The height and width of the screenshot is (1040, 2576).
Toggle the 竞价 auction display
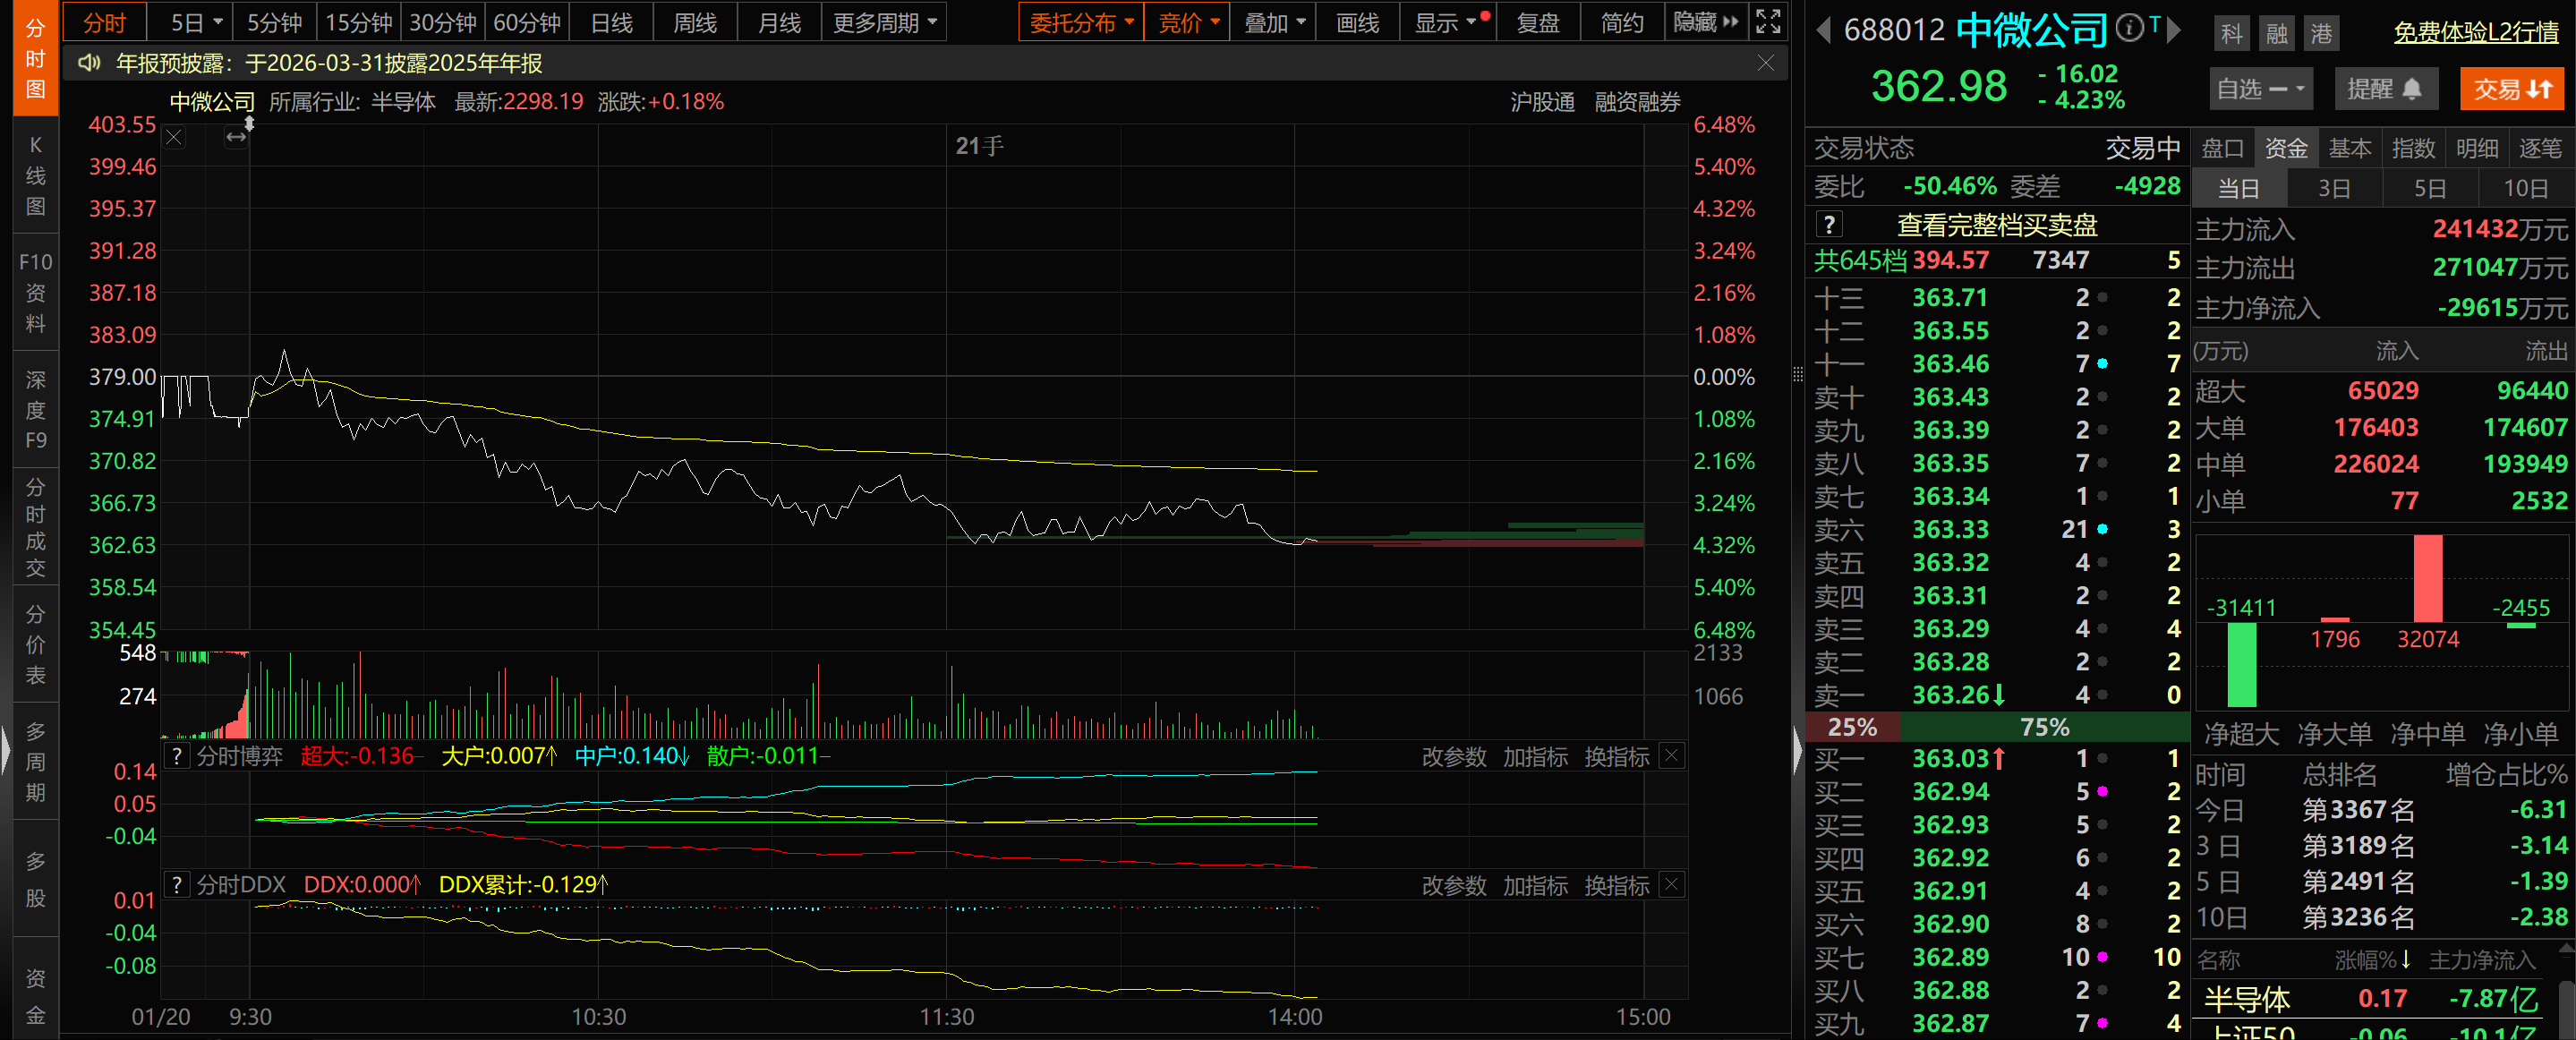coord(1188,22)
